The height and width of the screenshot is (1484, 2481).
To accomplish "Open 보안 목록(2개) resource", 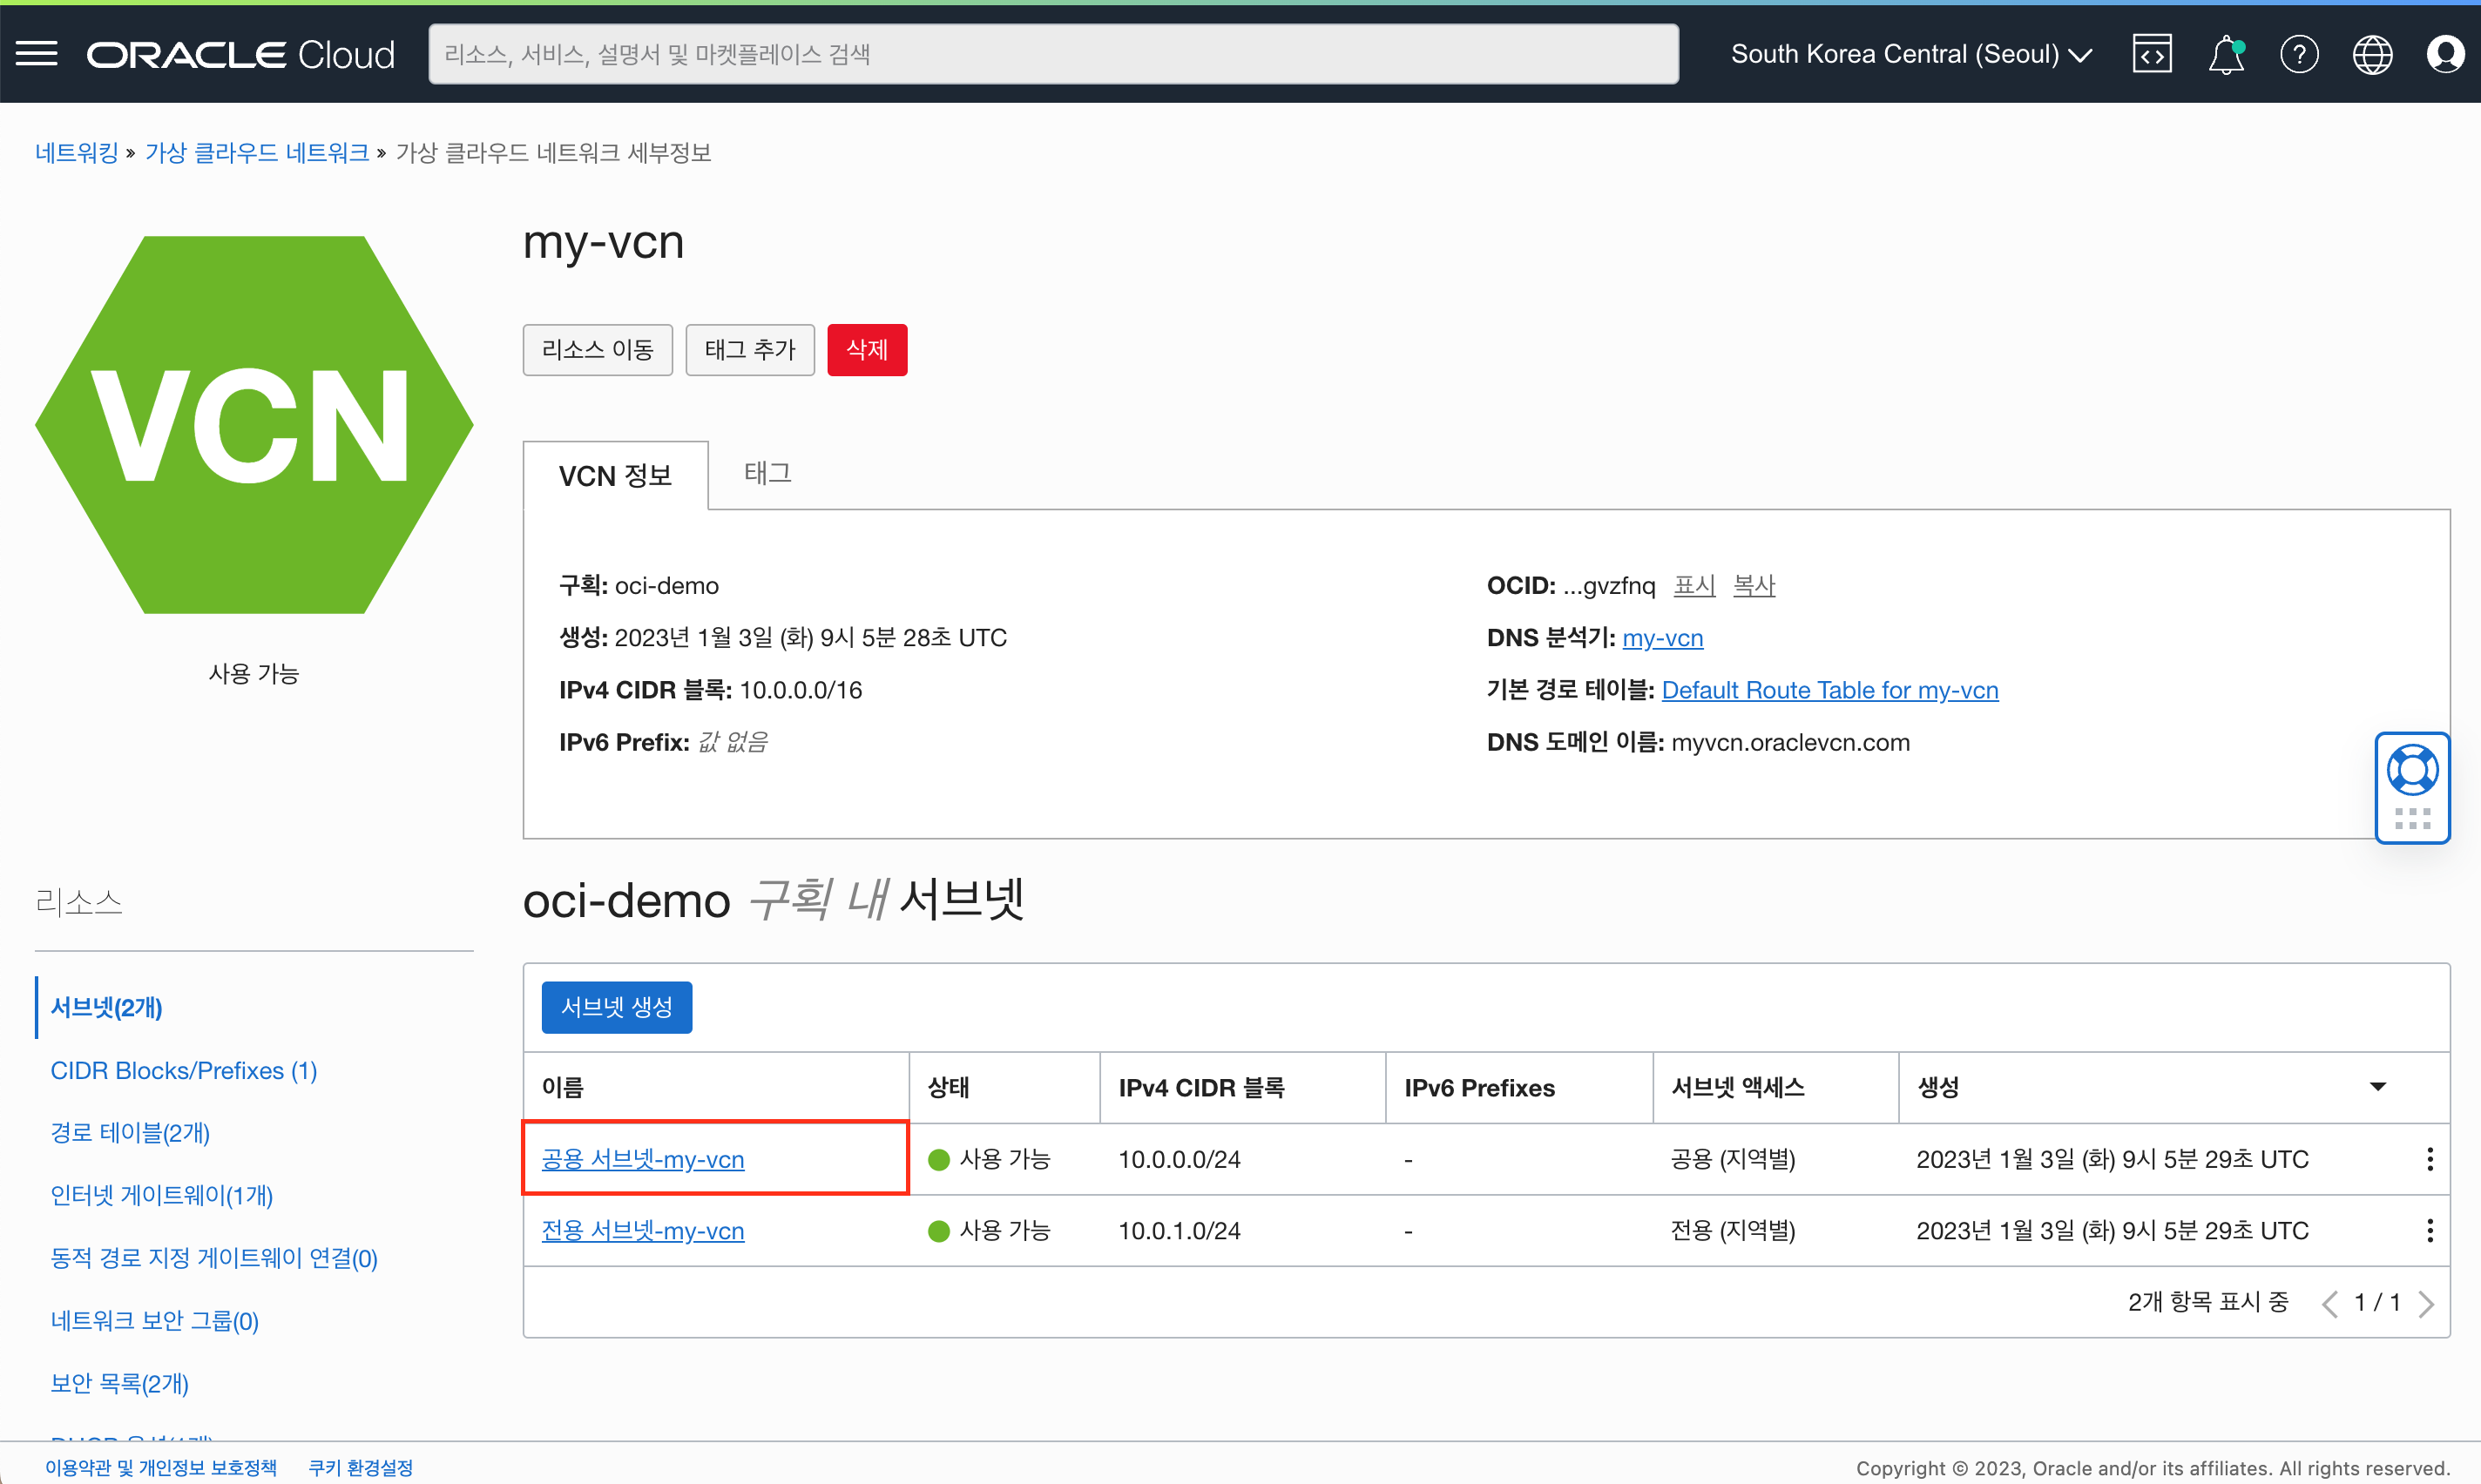I will pos(120,1383).
